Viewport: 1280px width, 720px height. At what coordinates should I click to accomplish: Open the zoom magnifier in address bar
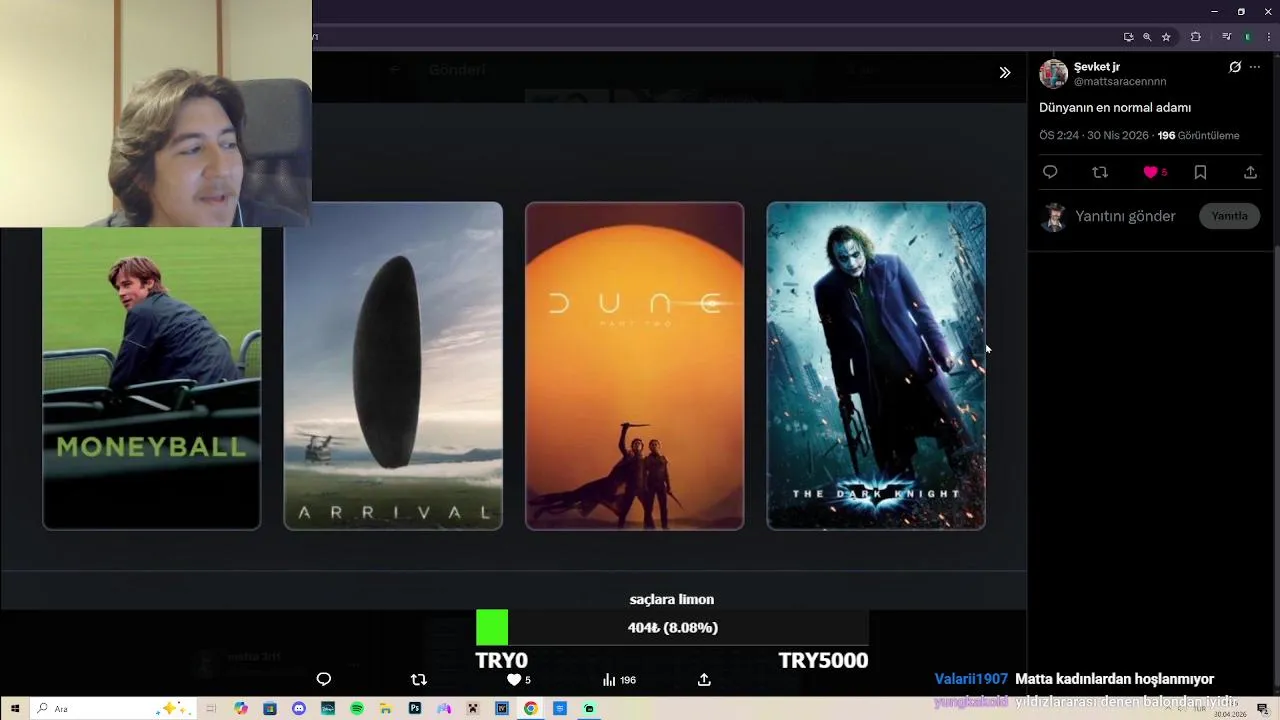1147,37
